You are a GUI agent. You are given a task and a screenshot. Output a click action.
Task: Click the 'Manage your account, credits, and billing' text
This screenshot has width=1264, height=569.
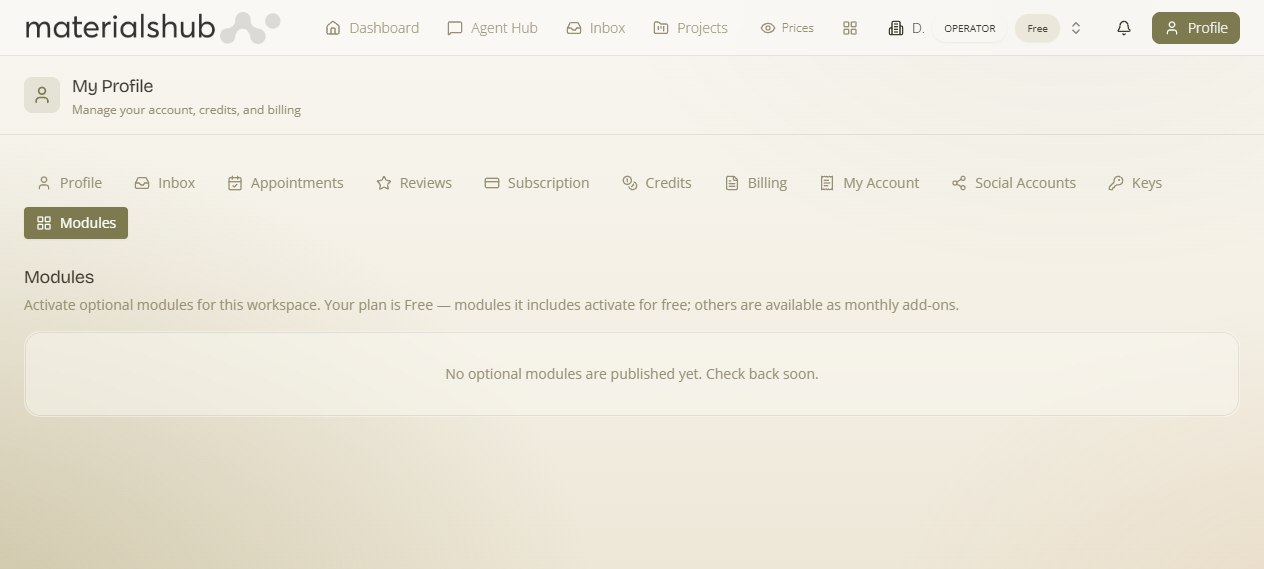[x=186, y=110]
